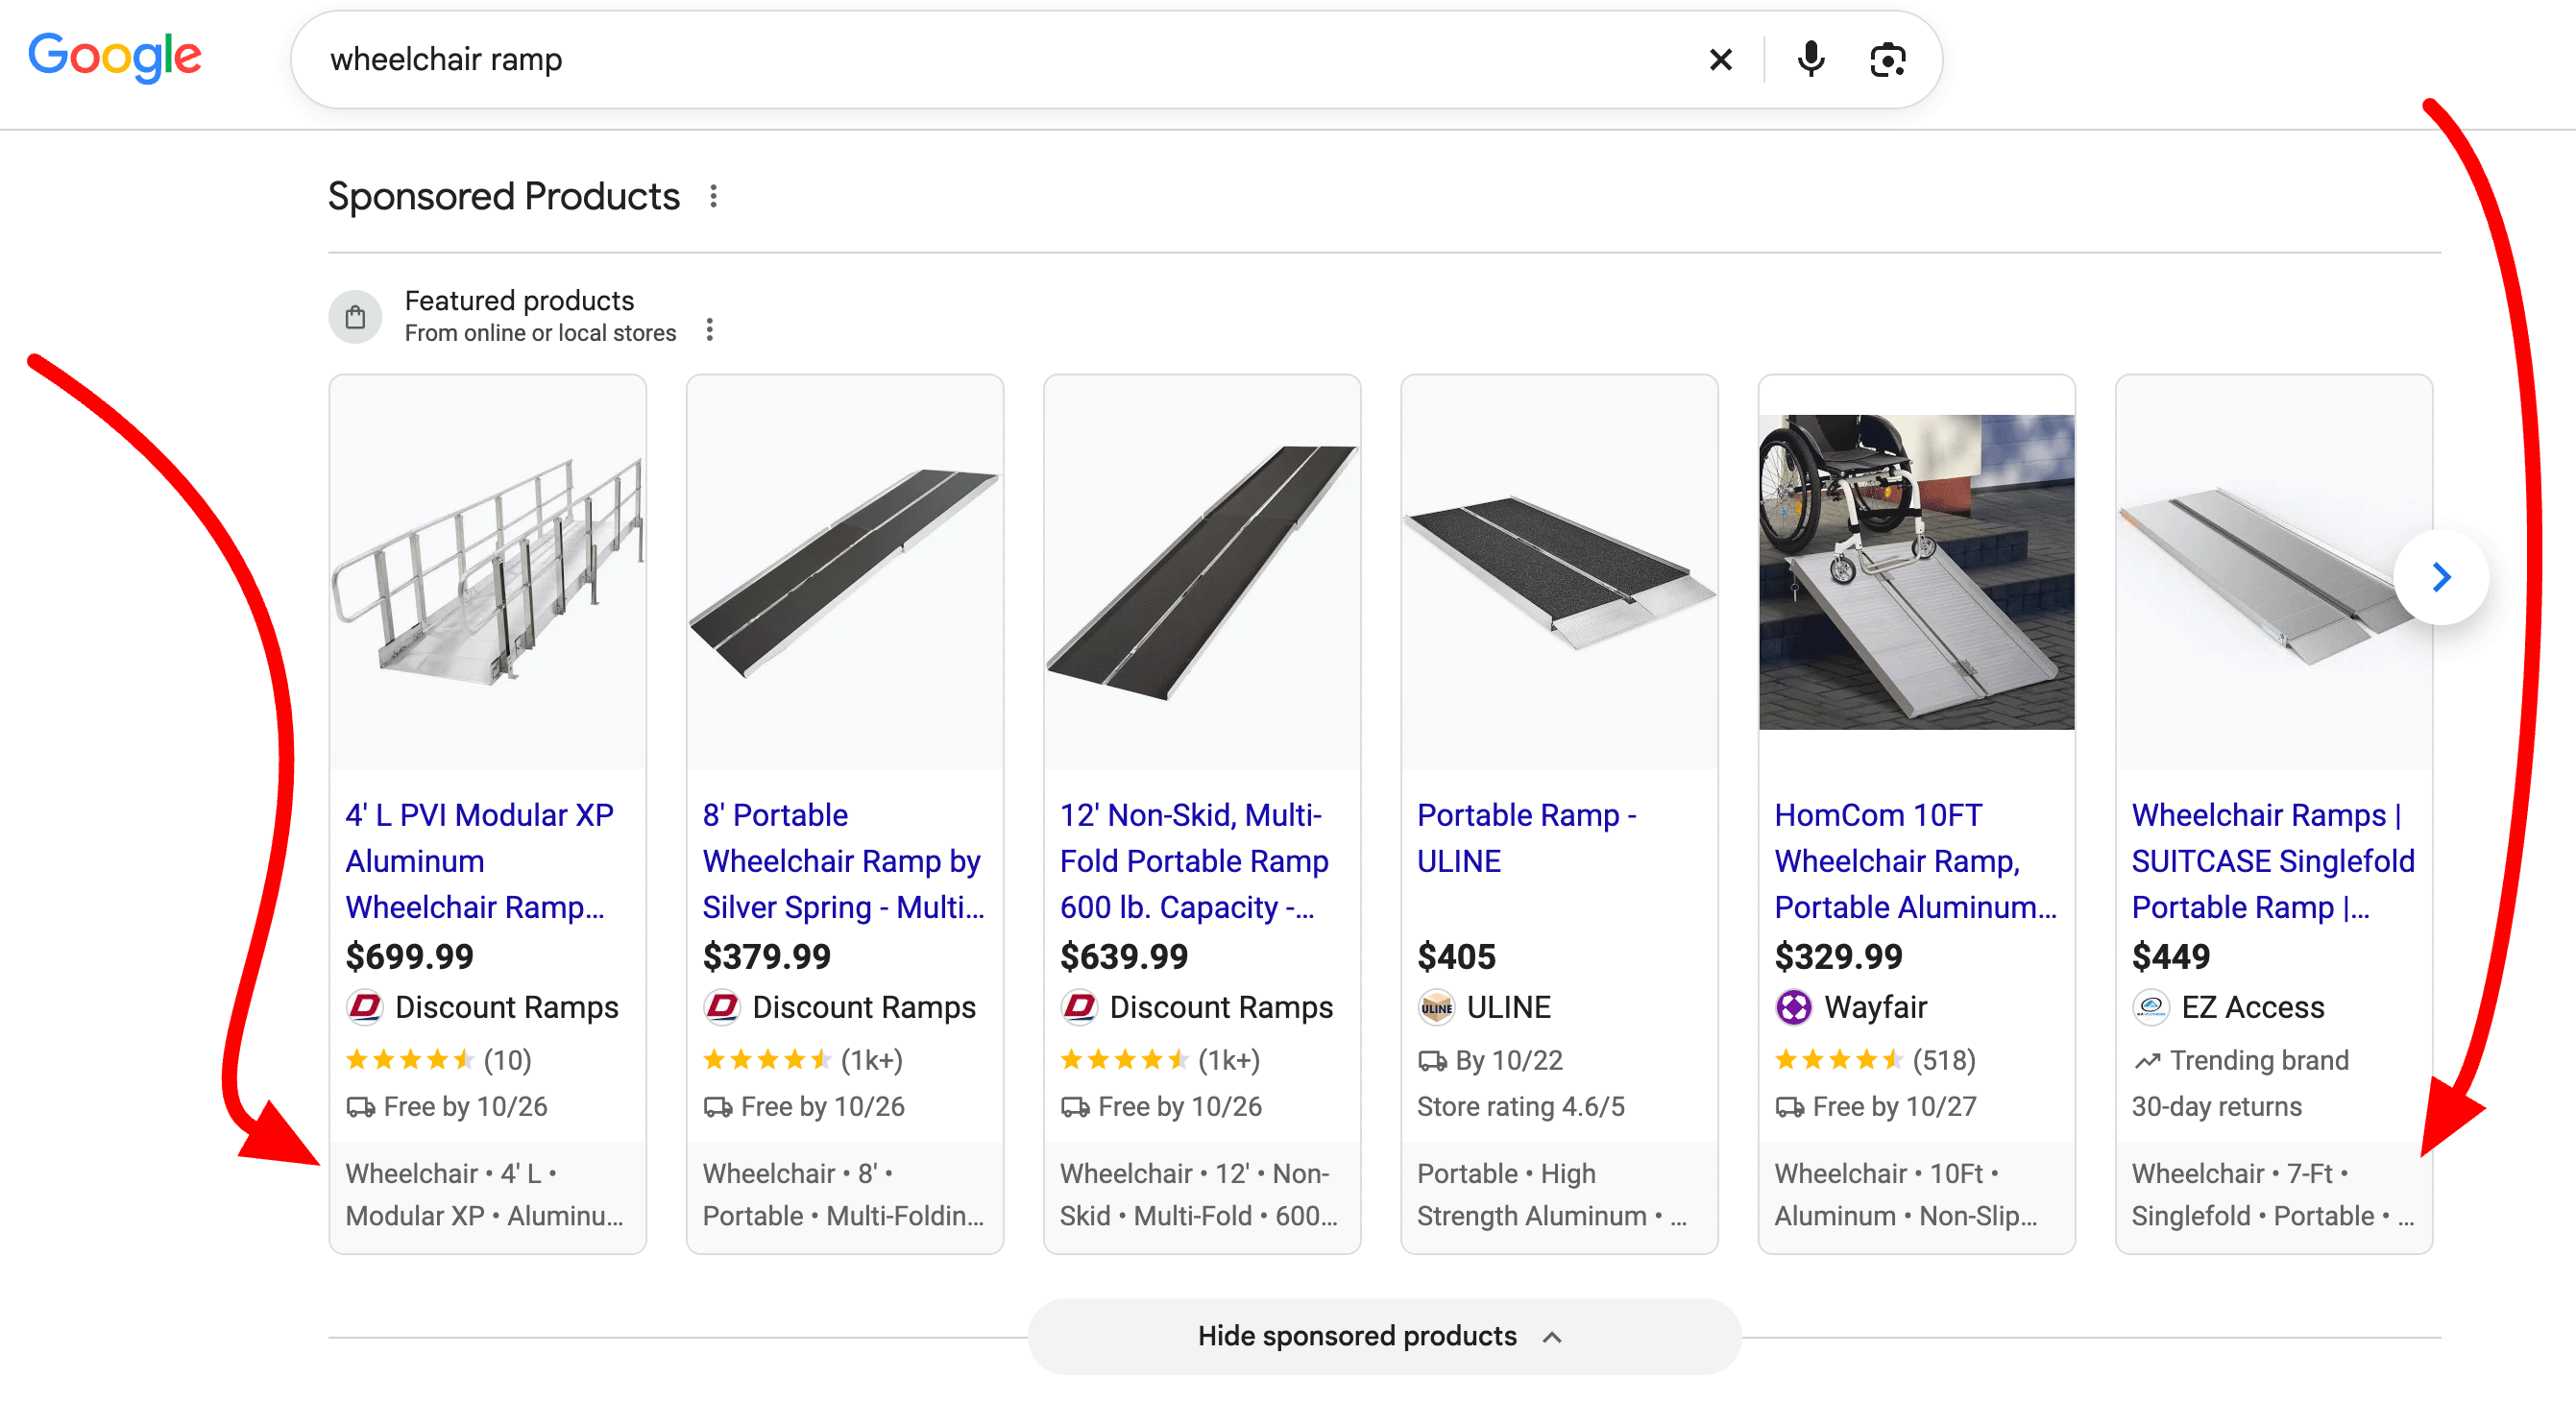Open the 8' Portable Wheelchair Ramp by Silver Spring link
The width and height of the screenshot is (2576, 1402).
(843, 861)
